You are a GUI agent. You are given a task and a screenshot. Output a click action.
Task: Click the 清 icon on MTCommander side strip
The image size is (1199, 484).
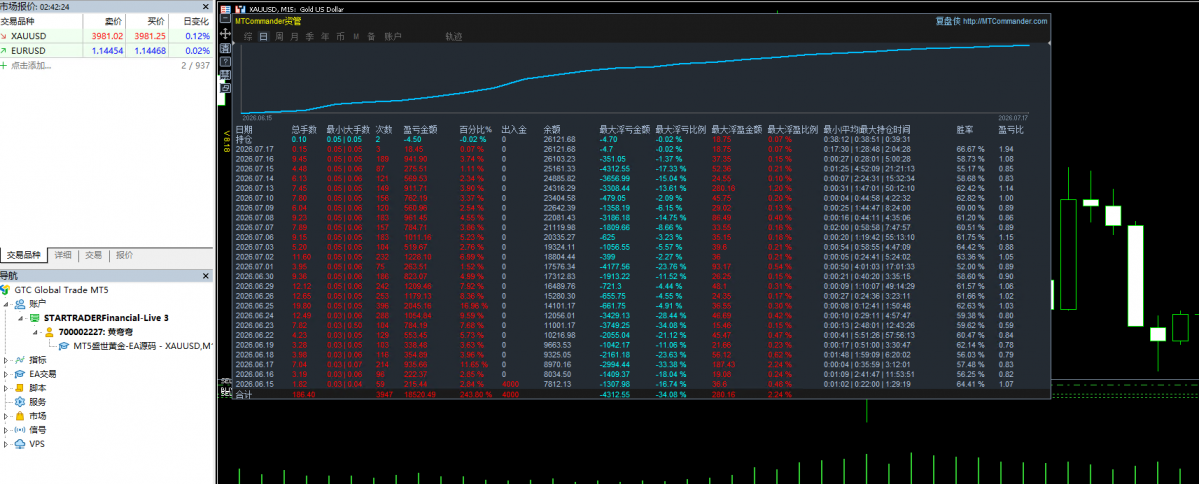point(226,47)
